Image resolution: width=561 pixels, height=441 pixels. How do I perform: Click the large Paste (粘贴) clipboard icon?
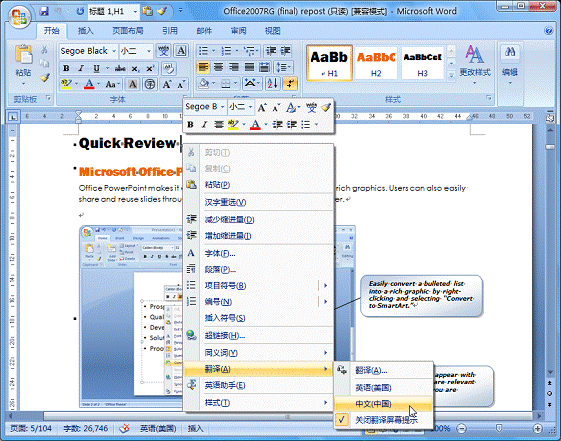[24, 54]
